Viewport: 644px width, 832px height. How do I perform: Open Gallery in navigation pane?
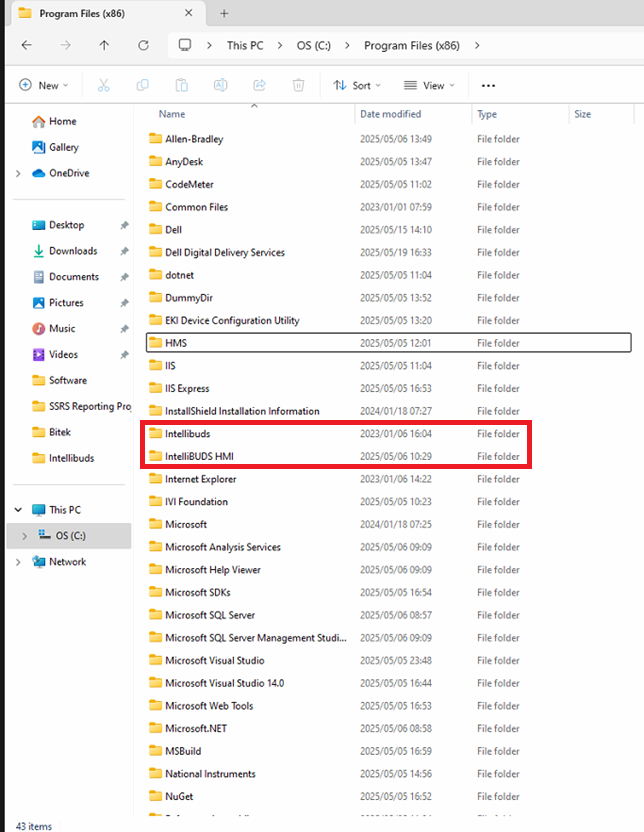pos(55,148)
